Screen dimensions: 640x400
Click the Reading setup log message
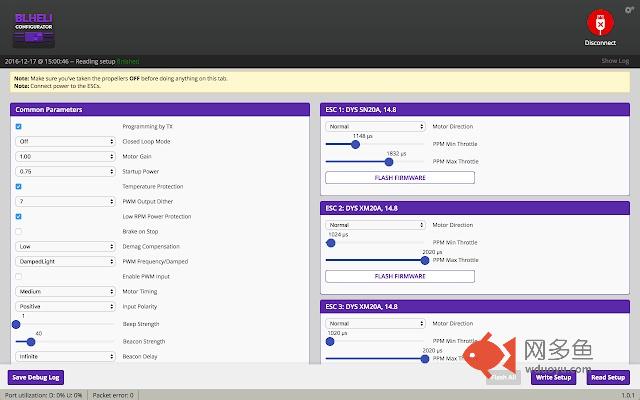pos(72,62)
